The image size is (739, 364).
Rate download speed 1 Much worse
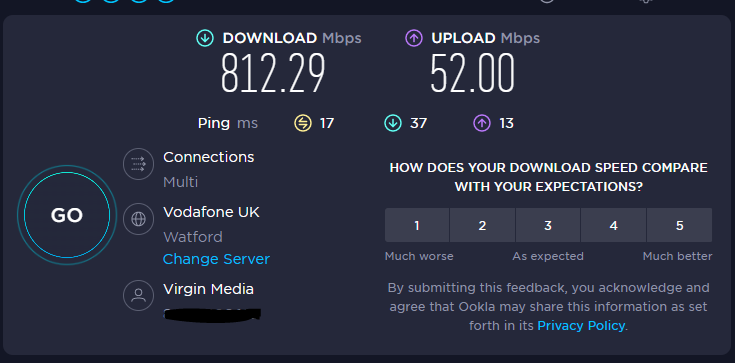coord(417,225)
